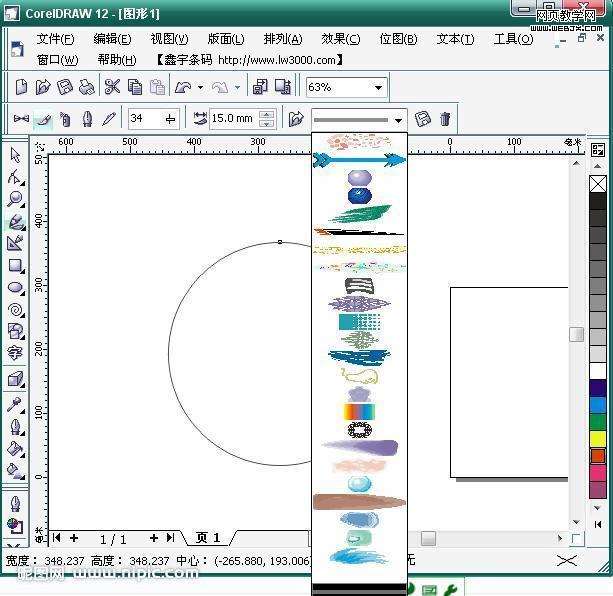Image resolution: width=613 pixels, height=596 pixels.
Task: Choose the Brush artistic media mode
Action: 43,118
